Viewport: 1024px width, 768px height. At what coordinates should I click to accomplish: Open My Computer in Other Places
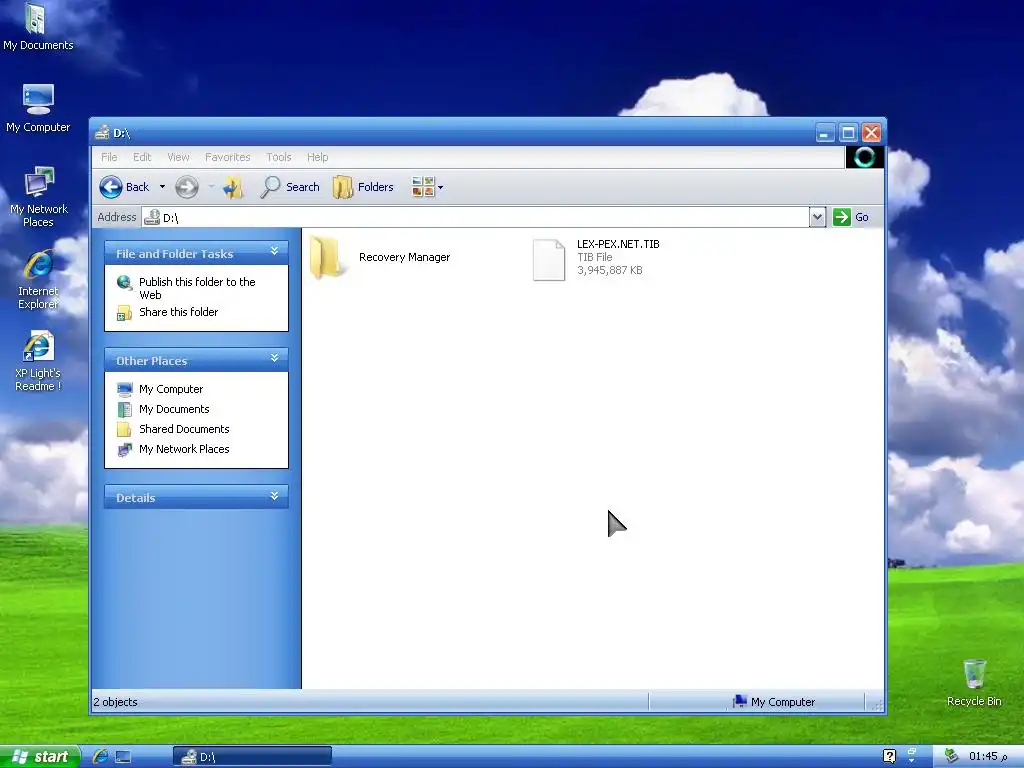[170, 389]
